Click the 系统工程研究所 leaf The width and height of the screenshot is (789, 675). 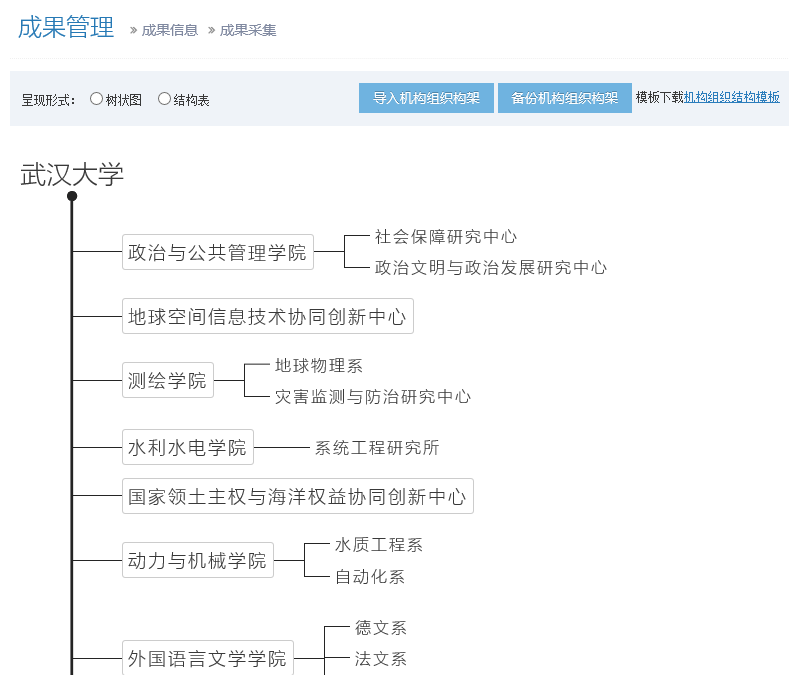click(377, 447)
